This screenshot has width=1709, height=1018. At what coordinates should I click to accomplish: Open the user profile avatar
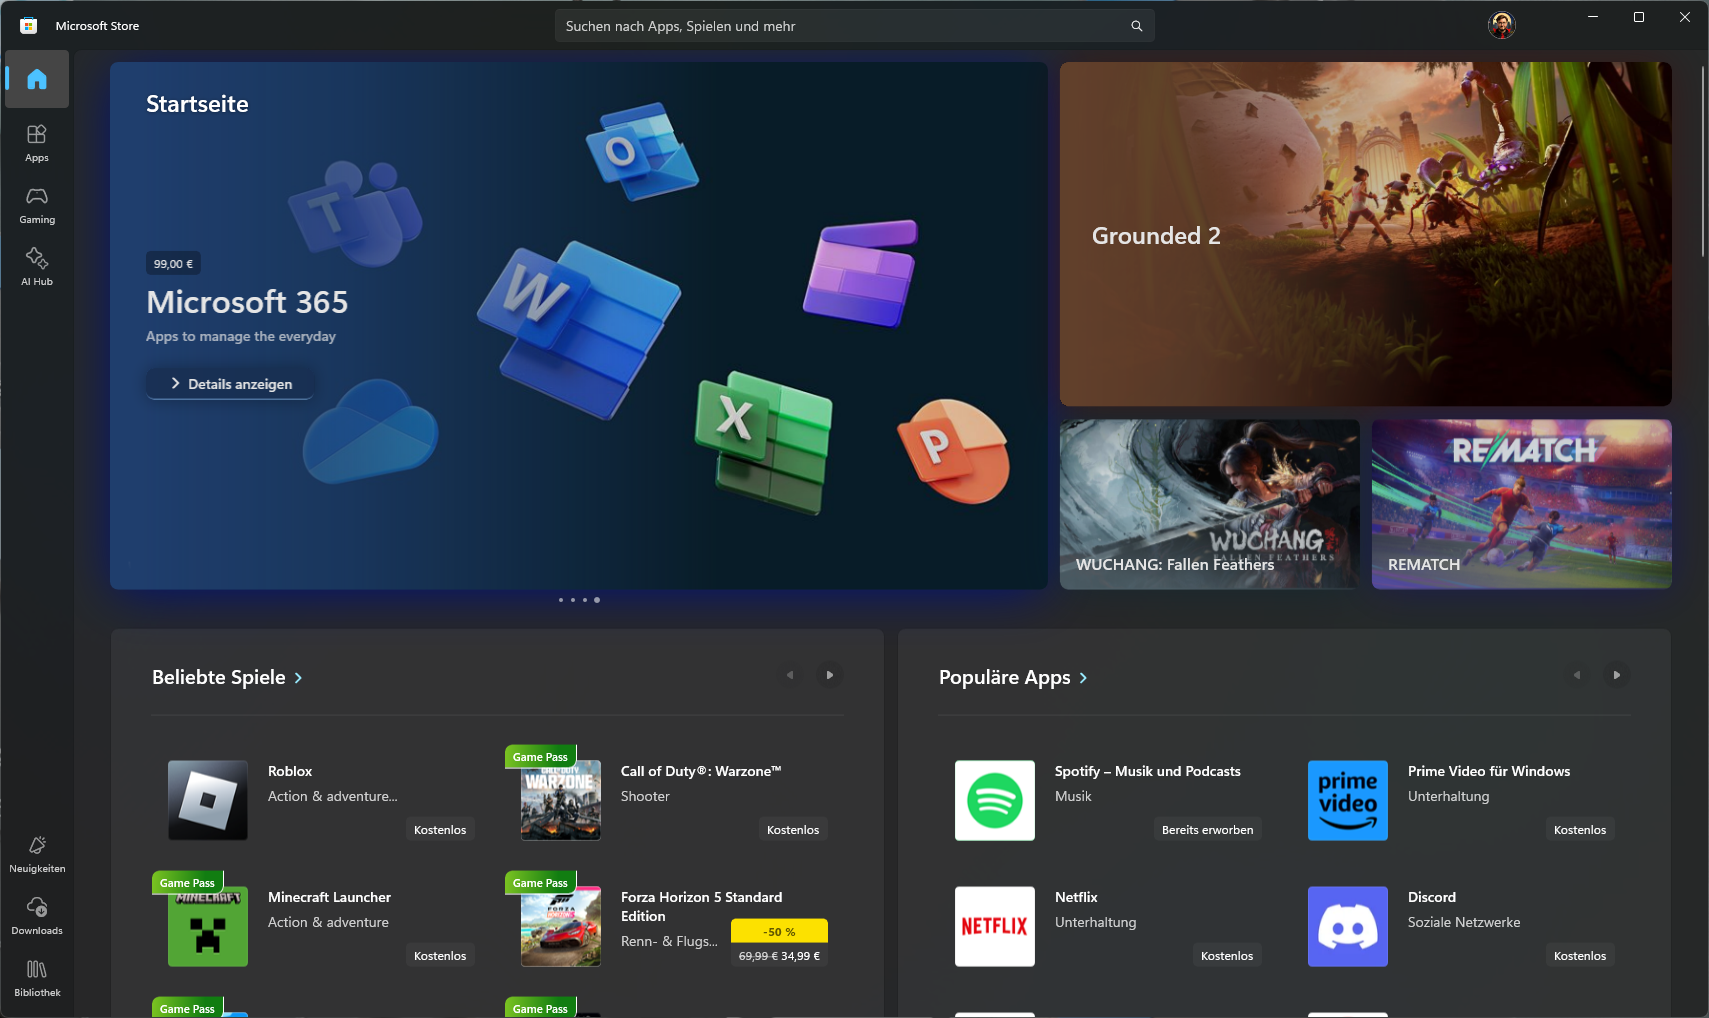[1501, 25]
